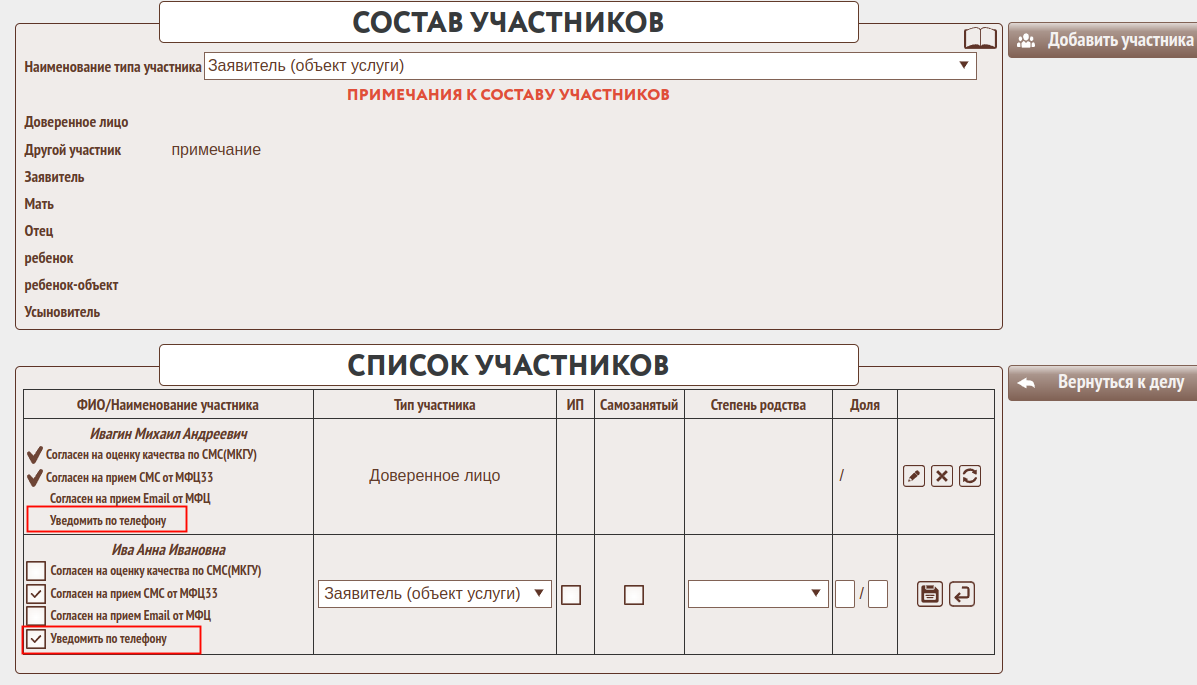The image size is (1197, 685).
Task: Click the first Доля input field
Action: click(x=845, y=594)
